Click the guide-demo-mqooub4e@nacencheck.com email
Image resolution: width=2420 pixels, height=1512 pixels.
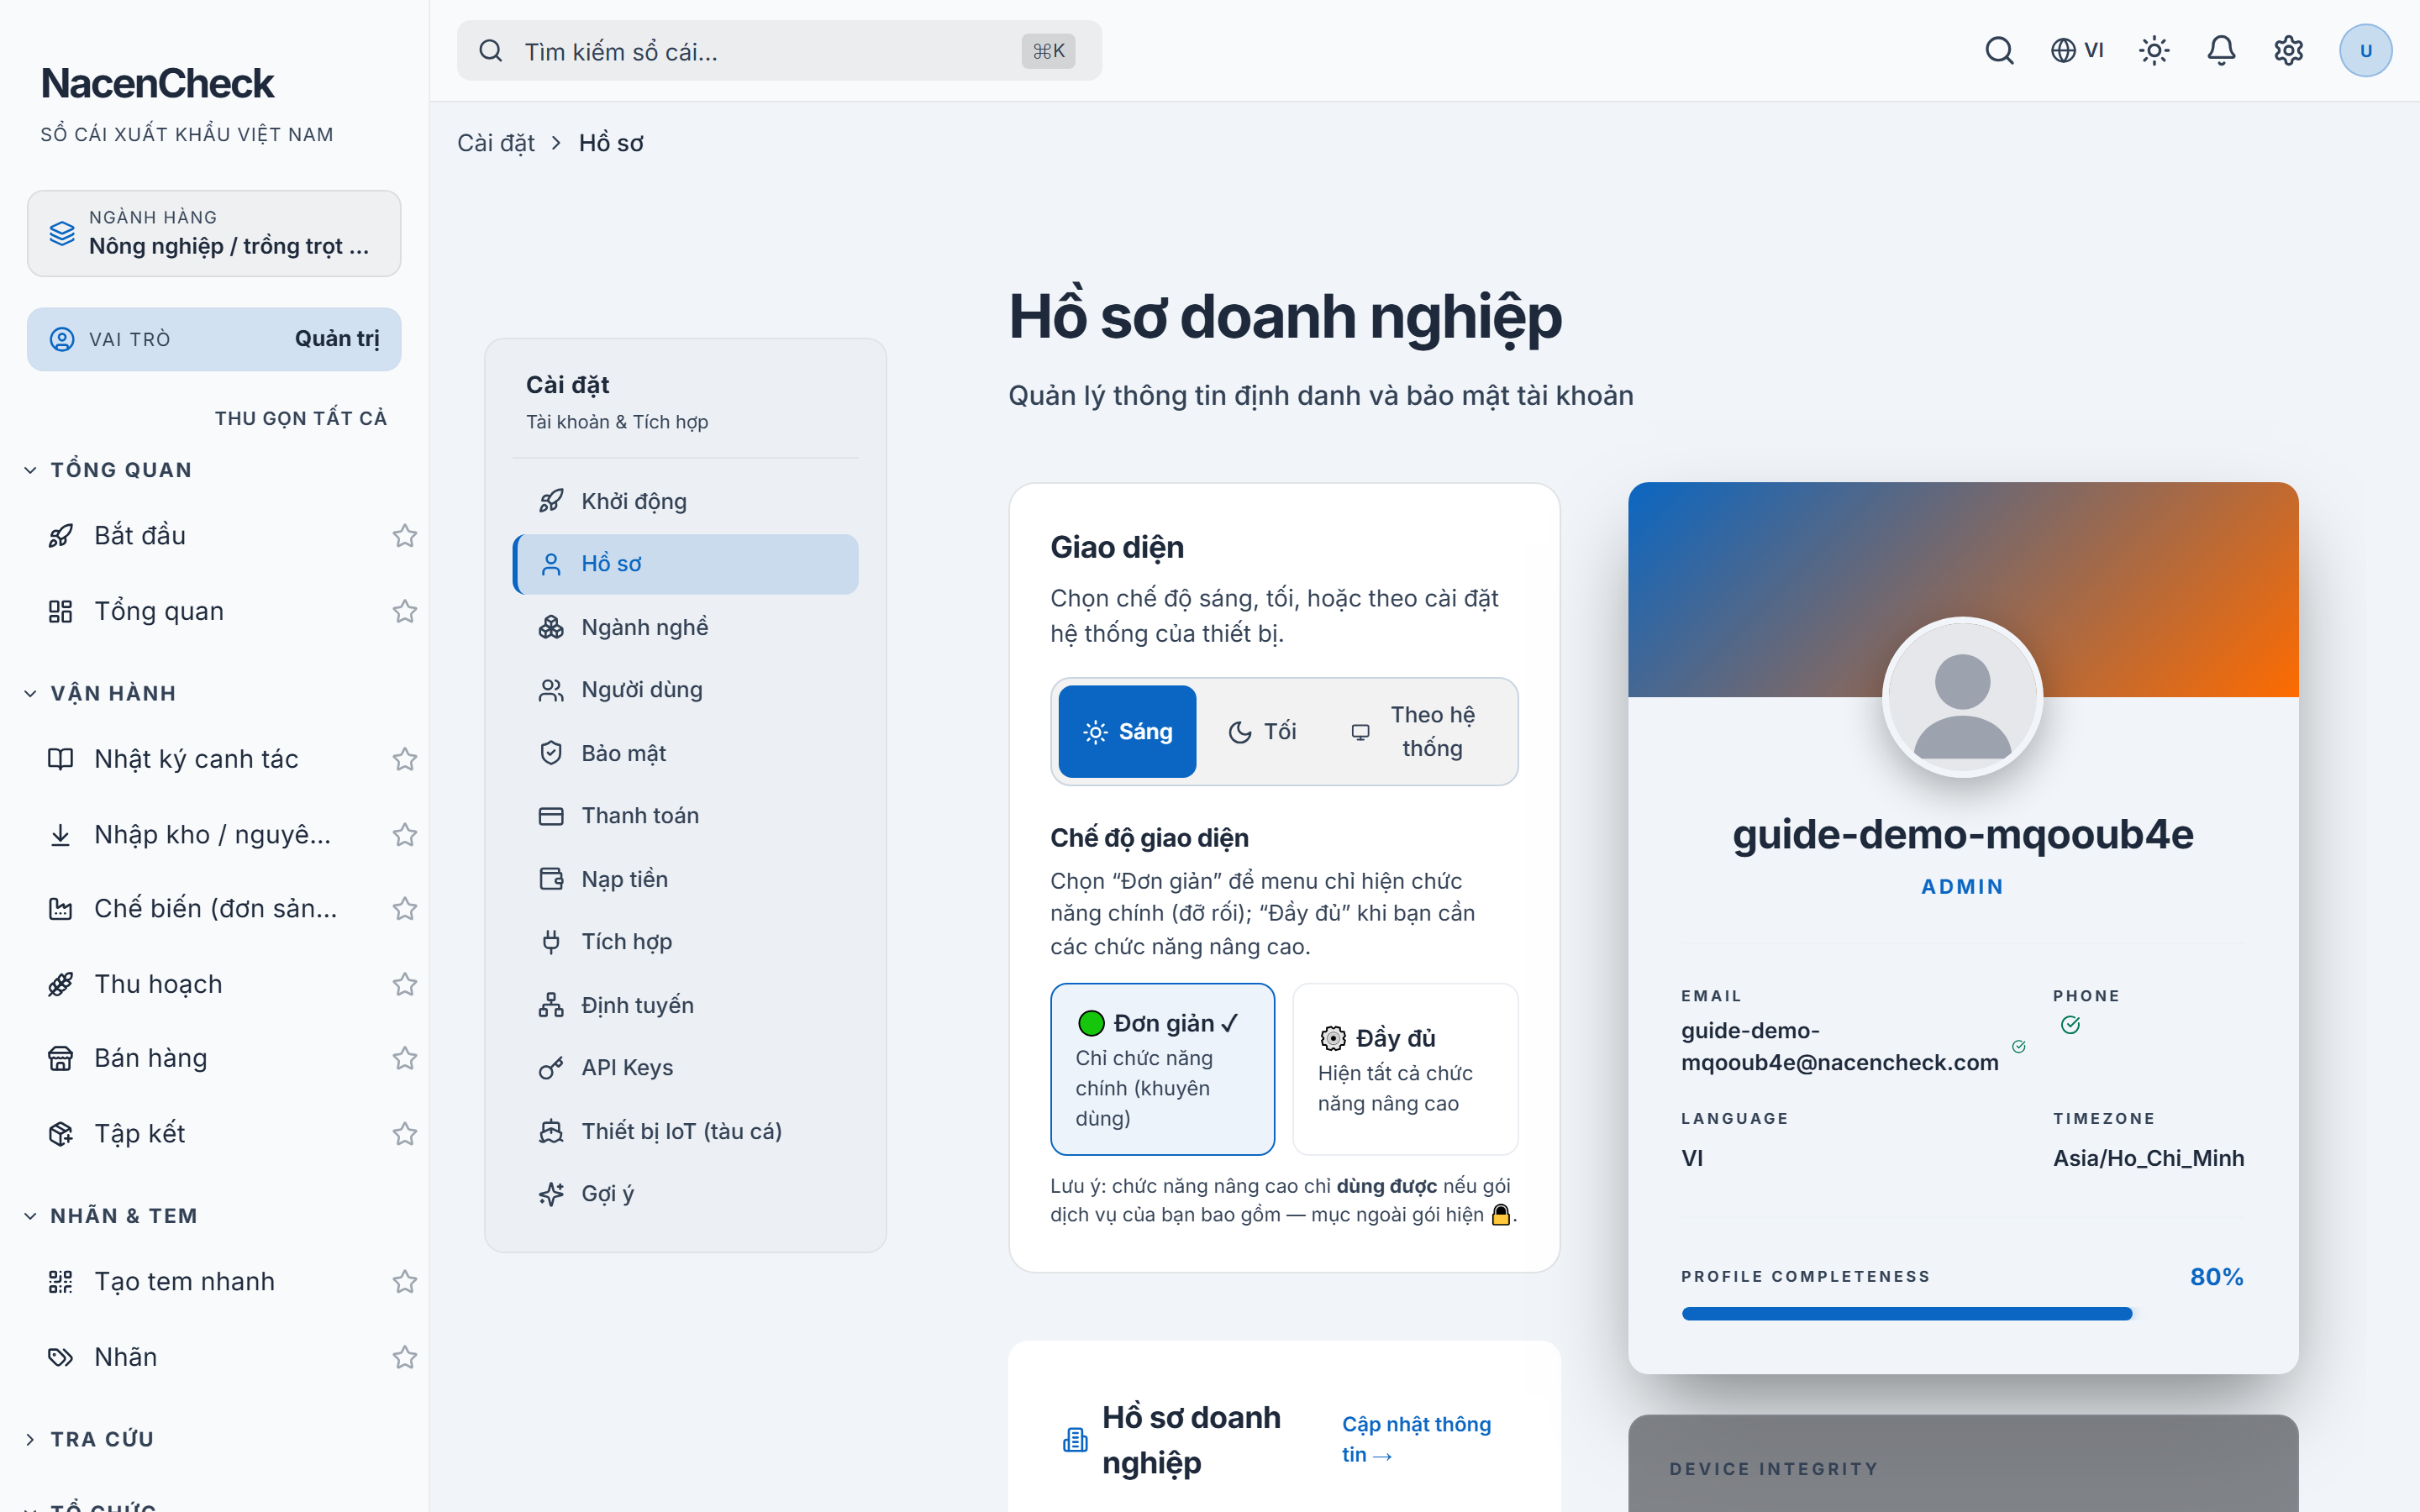(1839, 1046)
